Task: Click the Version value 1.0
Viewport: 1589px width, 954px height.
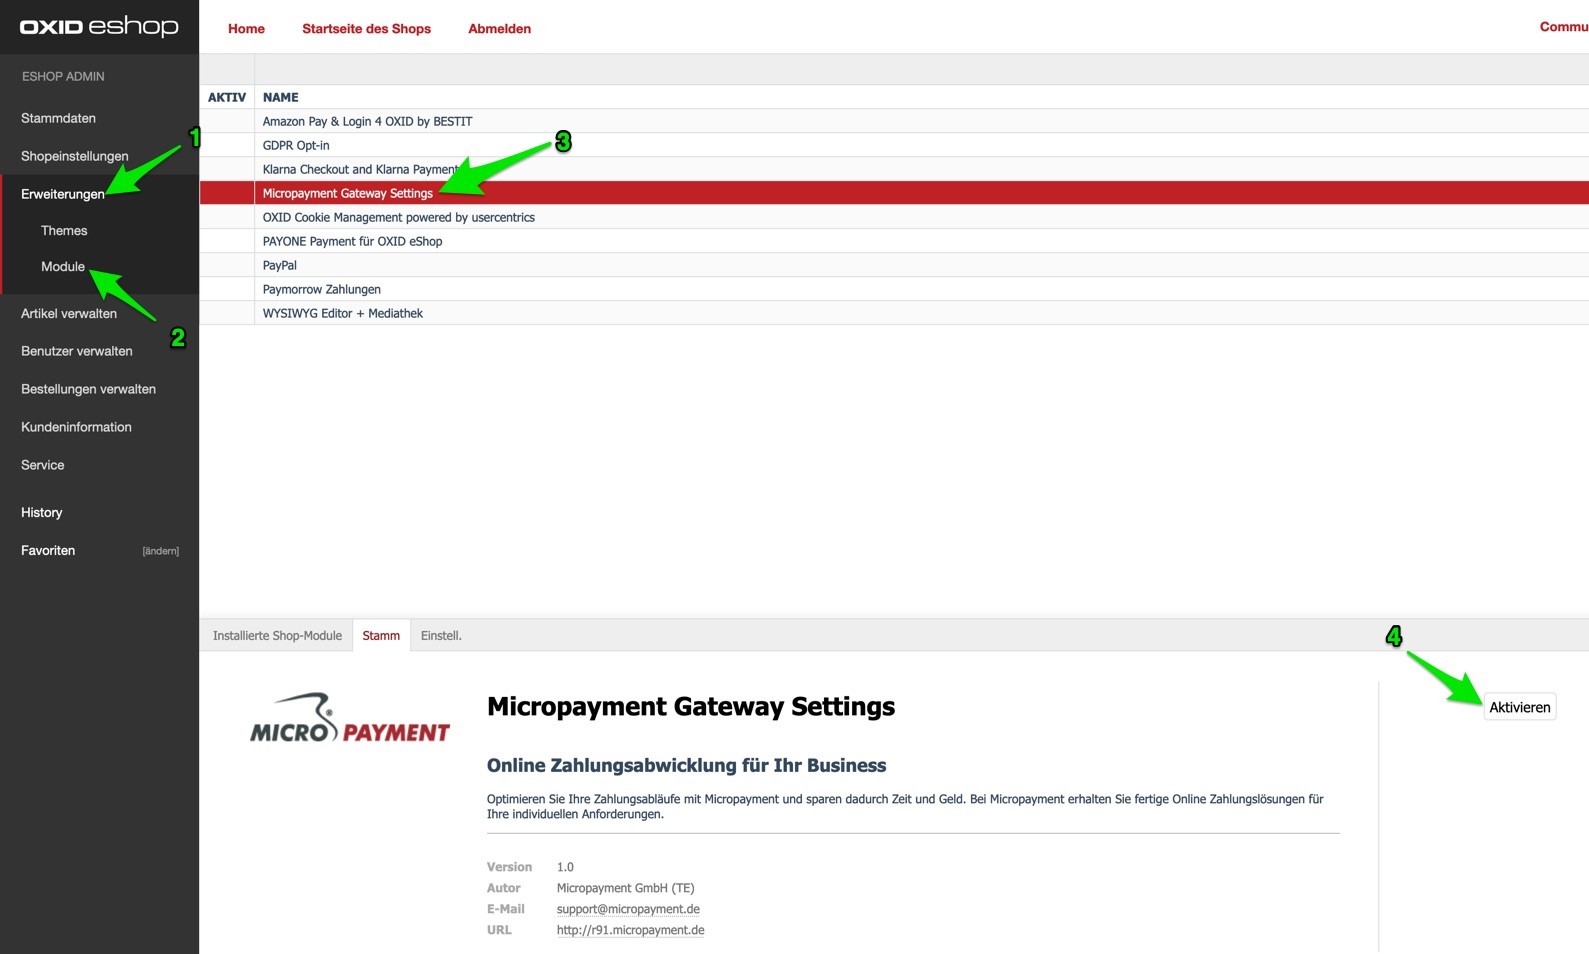Action: pyautogui.click(x=565, y=867)
